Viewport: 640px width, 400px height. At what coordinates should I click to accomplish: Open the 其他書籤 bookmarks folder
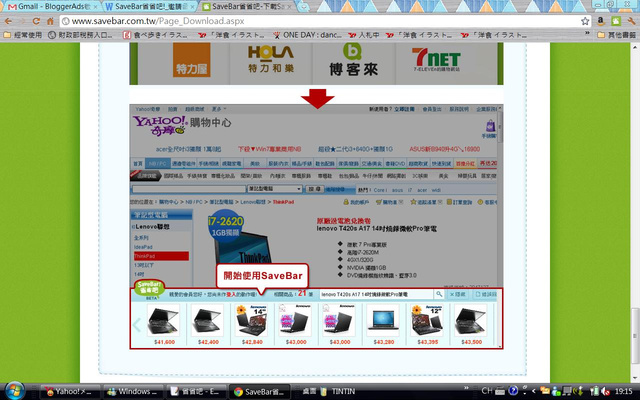point(616,35)
